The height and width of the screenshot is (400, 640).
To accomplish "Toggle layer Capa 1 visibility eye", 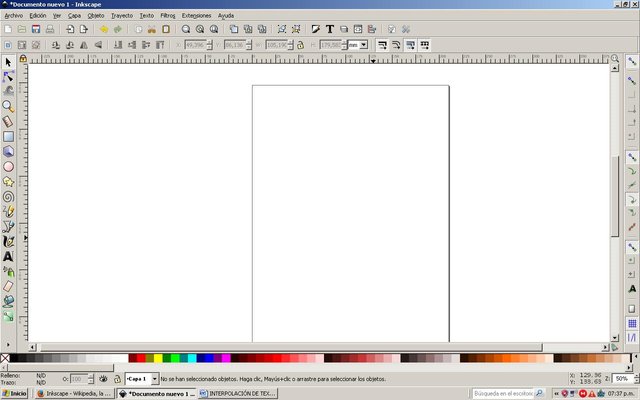I will point(103,379).
